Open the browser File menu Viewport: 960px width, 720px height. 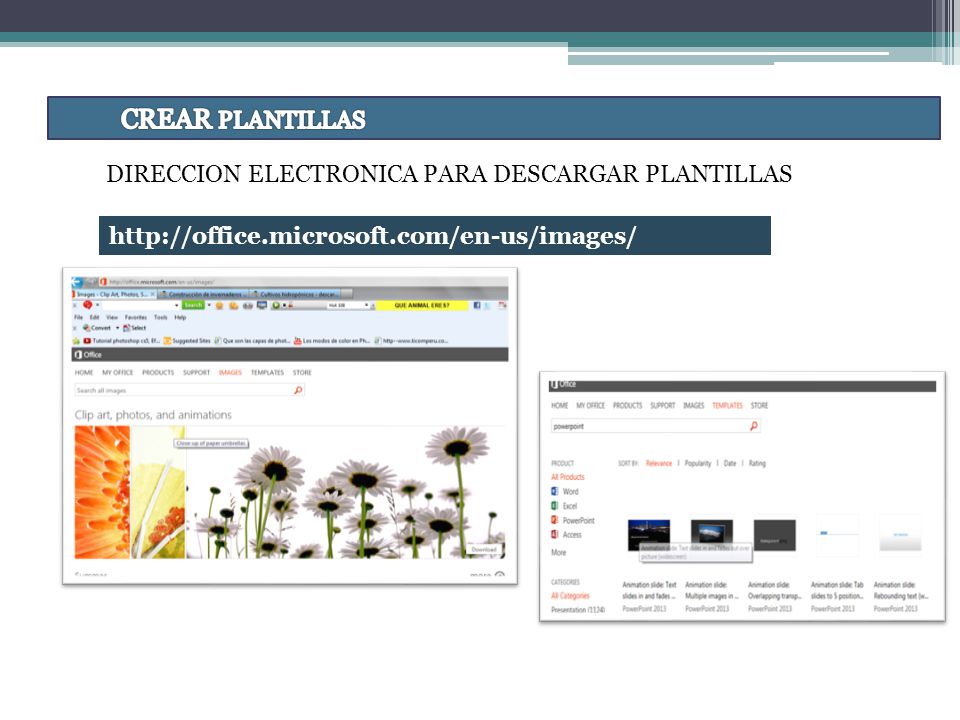click(x=78, y=317)
